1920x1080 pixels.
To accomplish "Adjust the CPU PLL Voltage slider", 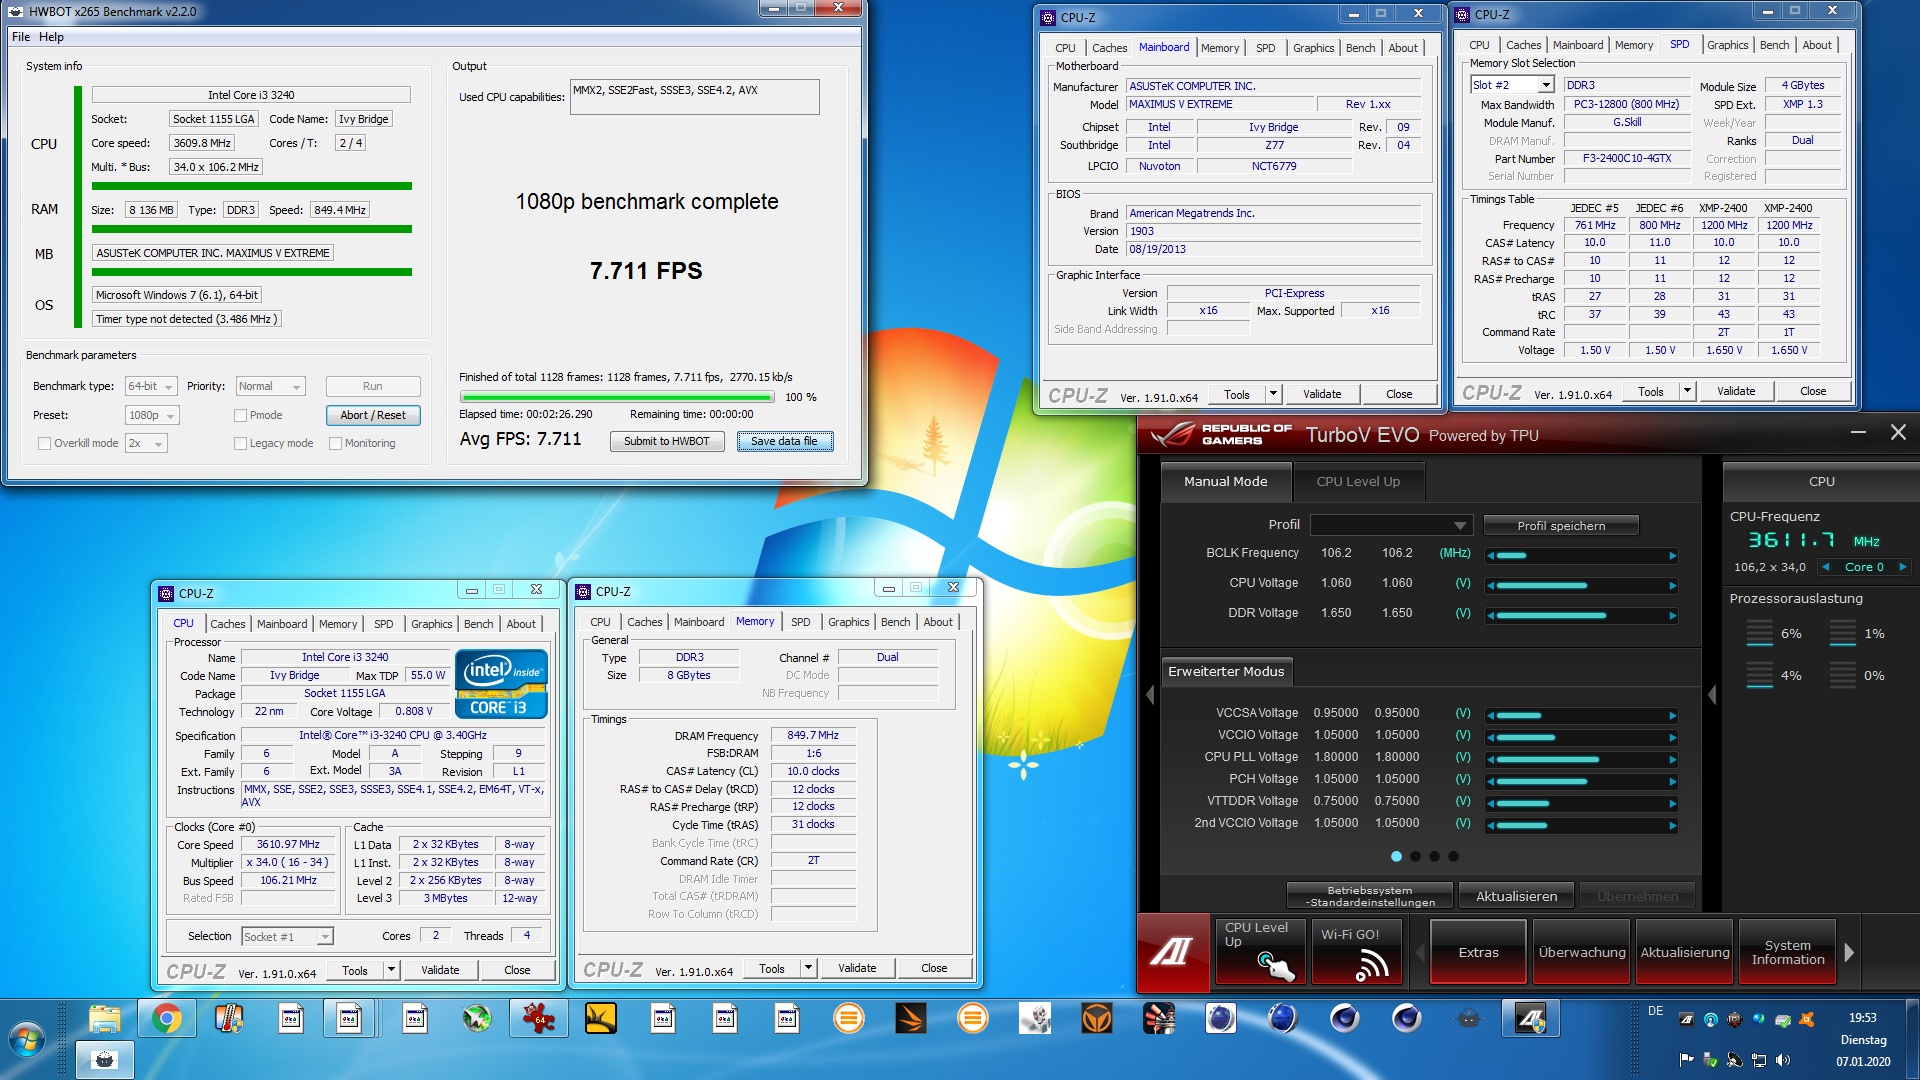I will (1581, 759).
